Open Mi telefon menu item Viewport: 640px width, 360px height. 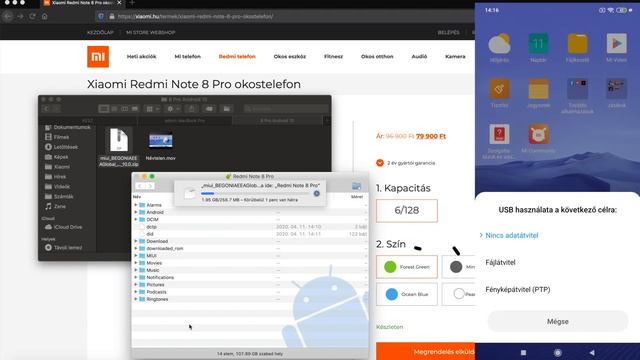pos(188,57)
